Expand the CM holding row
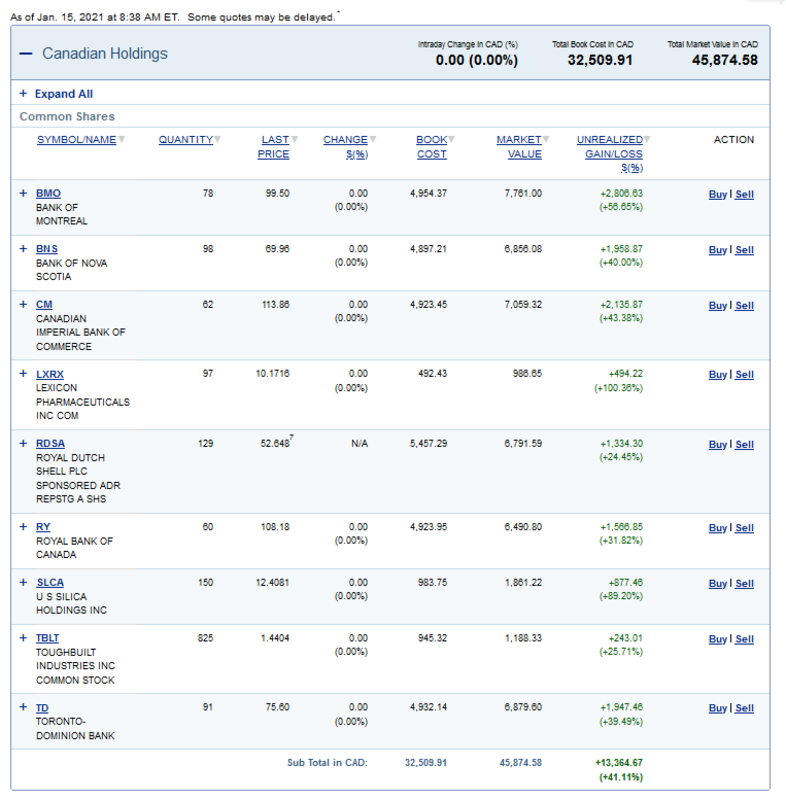 23,304
